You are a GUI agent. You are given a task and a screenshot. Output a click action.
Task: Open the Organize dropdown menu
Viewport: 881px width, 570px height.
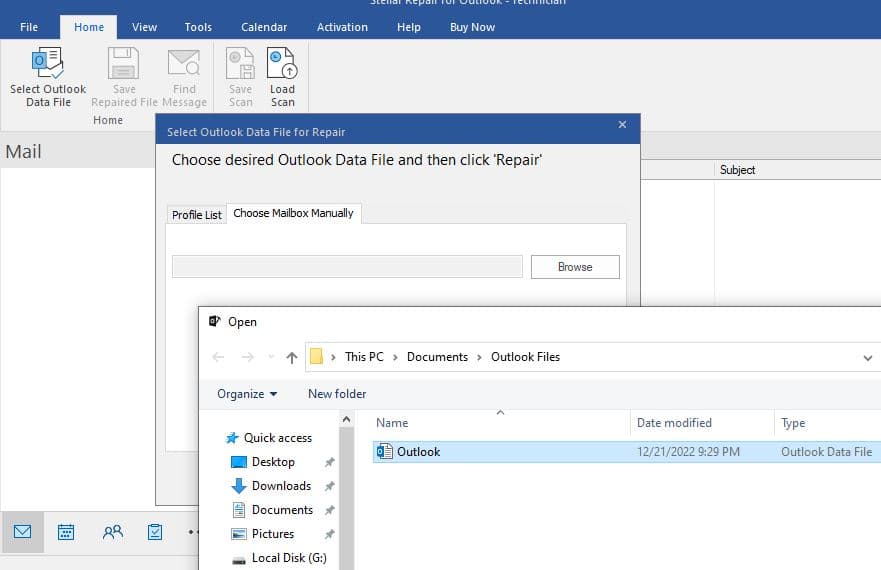tap(247, 394)
